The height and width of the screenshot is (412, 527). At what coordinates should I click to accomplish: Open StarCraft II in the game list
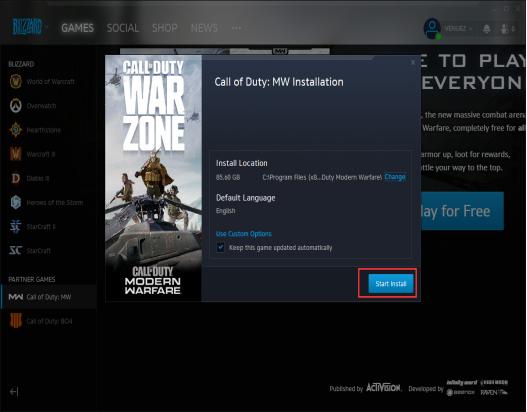(33, 227)
